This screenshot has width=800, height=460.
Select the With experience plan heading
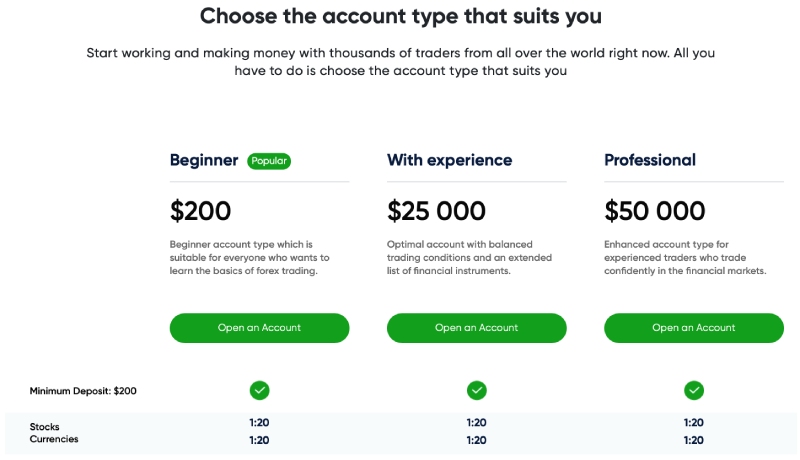(449, 160)
